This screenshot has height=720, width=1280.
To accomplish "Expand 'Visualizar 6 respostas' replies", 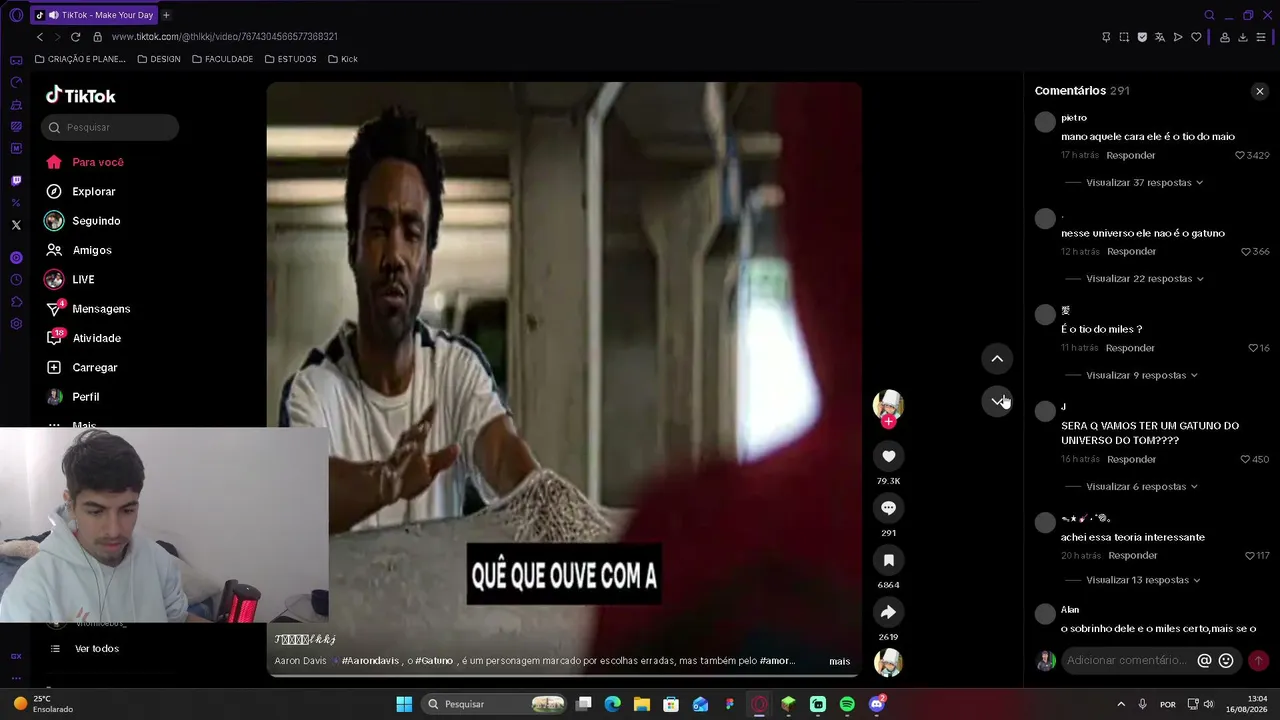I will (1142, 487).
